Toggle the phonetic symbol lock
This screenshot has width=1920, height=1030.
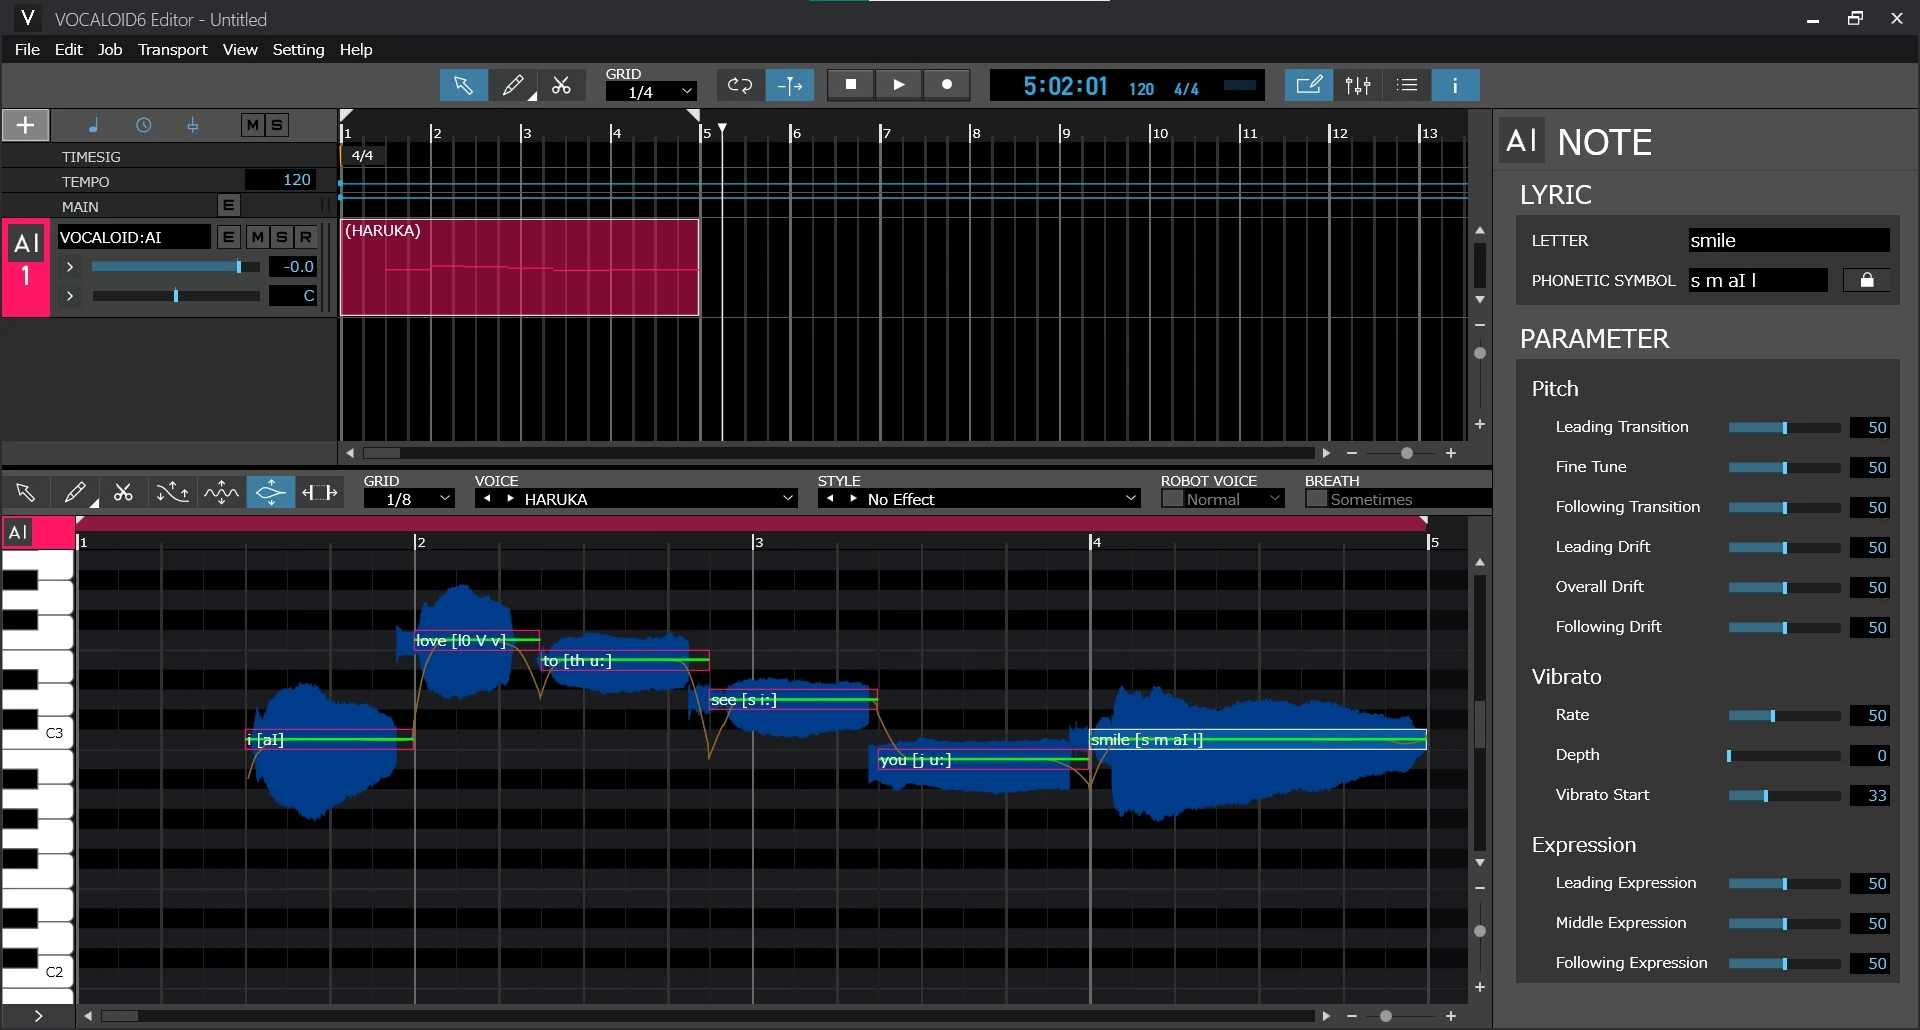pyautogui.click(x=1866, y=281)
